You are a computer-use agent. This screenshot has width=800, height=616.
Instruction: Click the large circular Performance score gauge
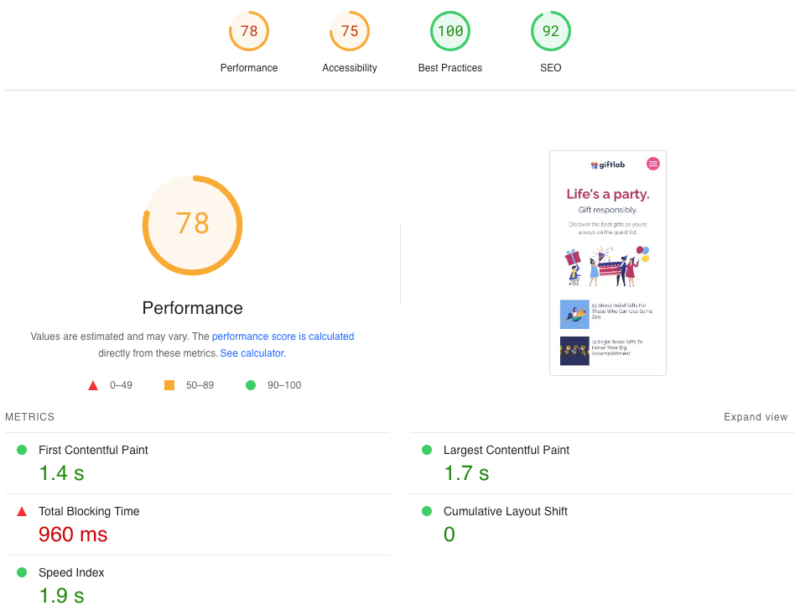tap(192, 224)
